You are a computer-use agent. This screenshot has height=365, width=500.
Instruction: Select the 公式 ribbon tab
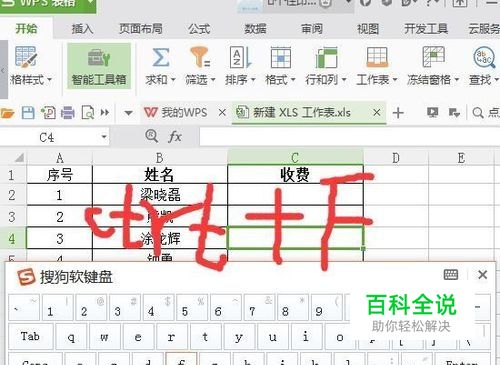tap(199, 29)
